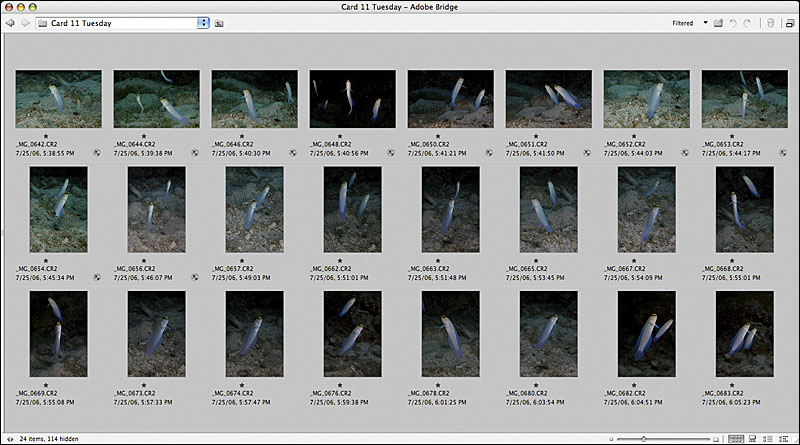Switch to Versions and Alternates view
The width and height of the screenshot is (800, 445).
pos(781,438)
